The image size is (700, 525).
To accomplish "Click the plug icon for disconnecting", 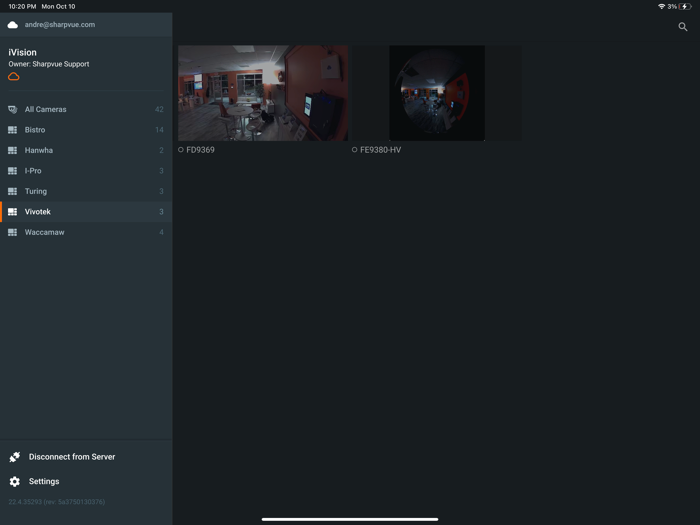I will pos(15,457).
